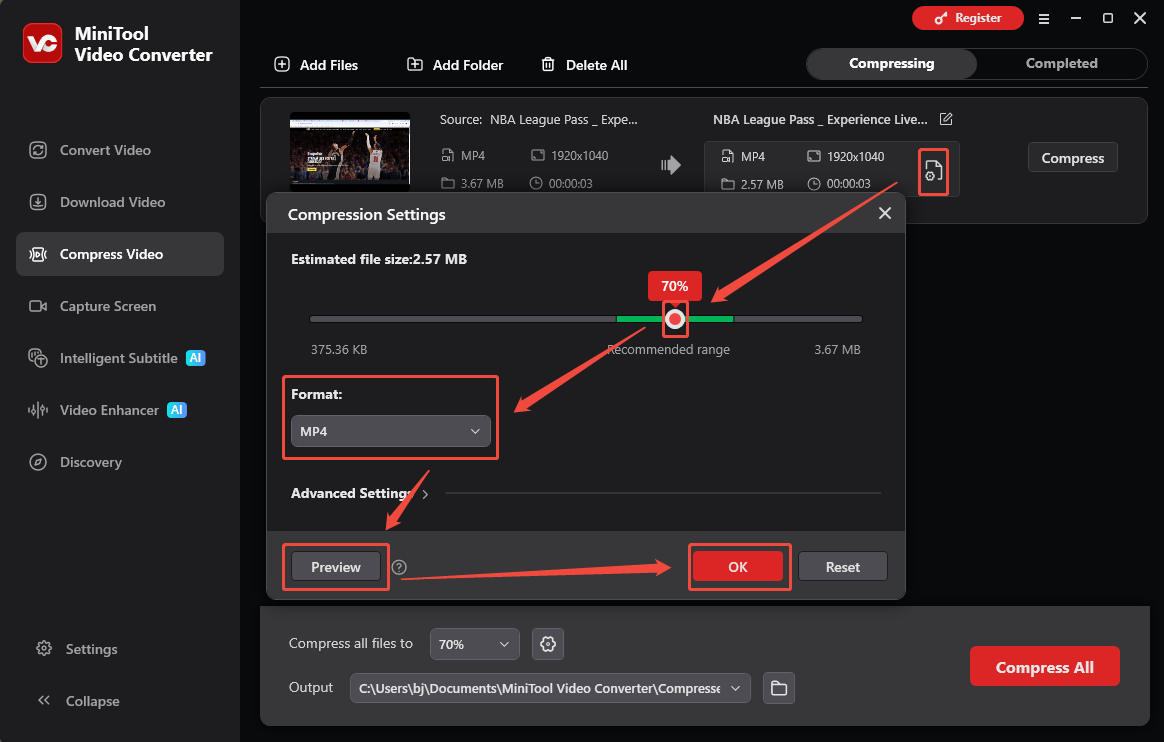Open the NBA League Pass video thumbnail
This screenshot has width=1164, height=742.
350,151
